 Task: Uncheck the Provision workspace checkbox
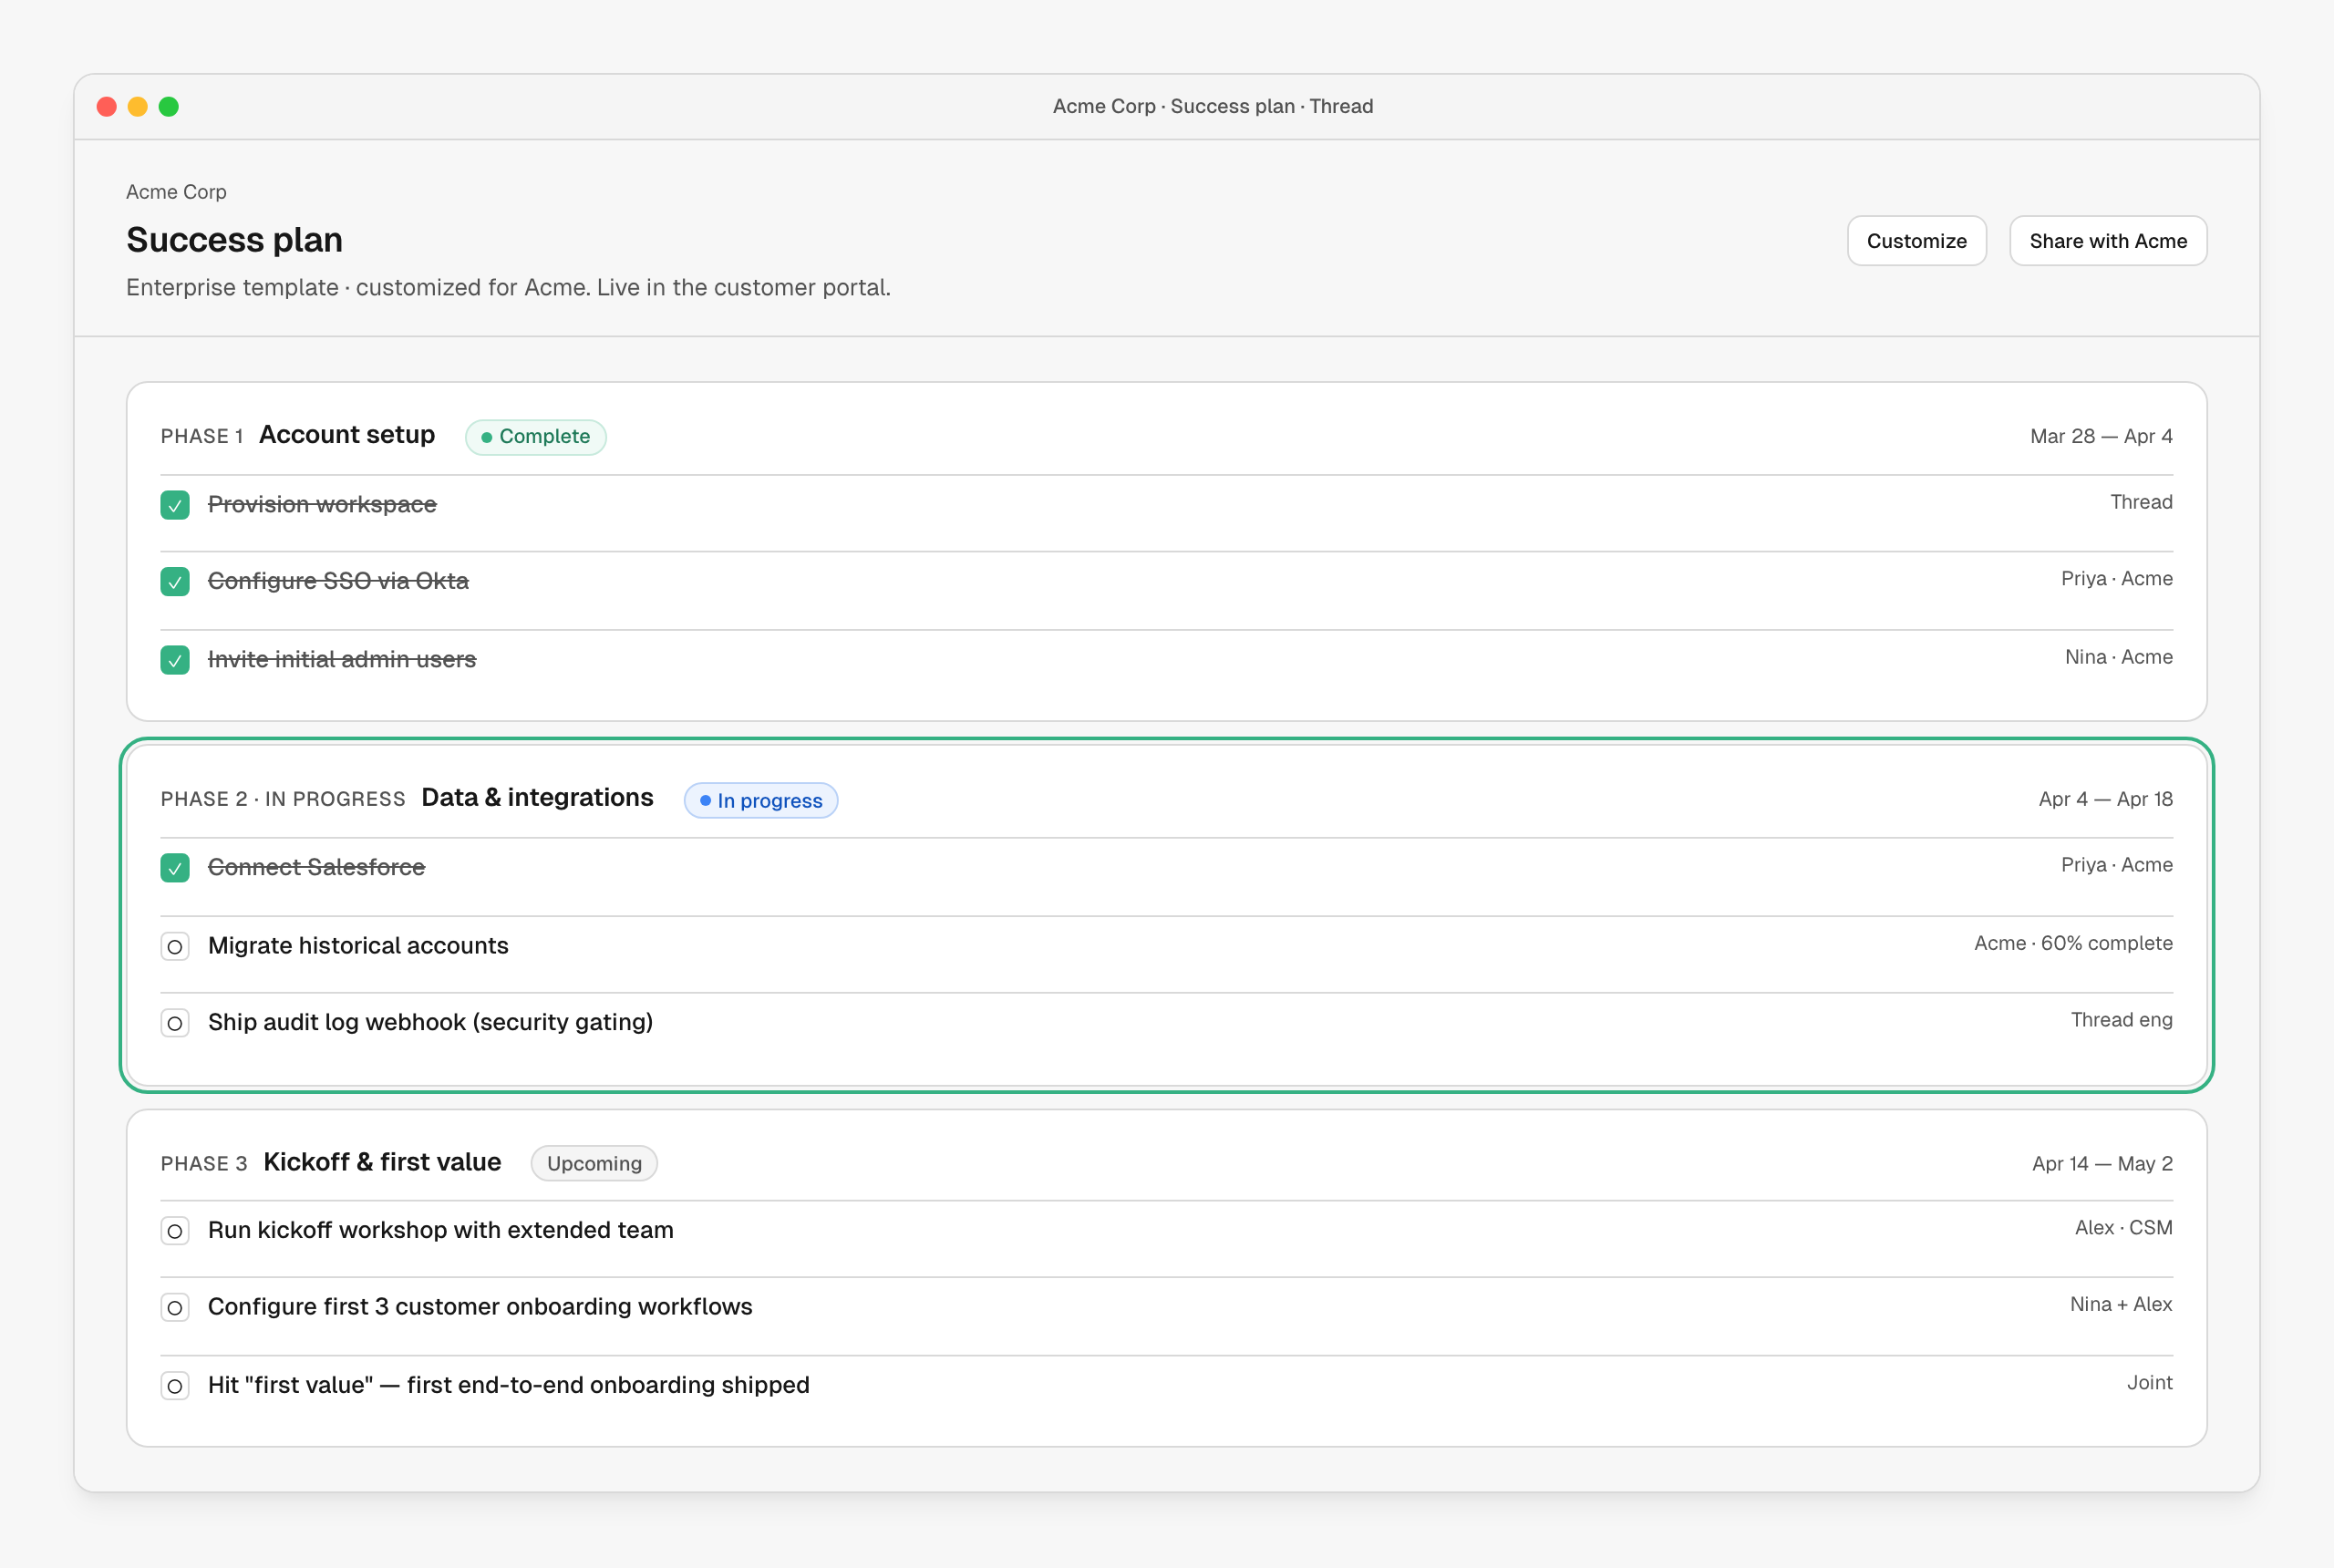point(175,505)
